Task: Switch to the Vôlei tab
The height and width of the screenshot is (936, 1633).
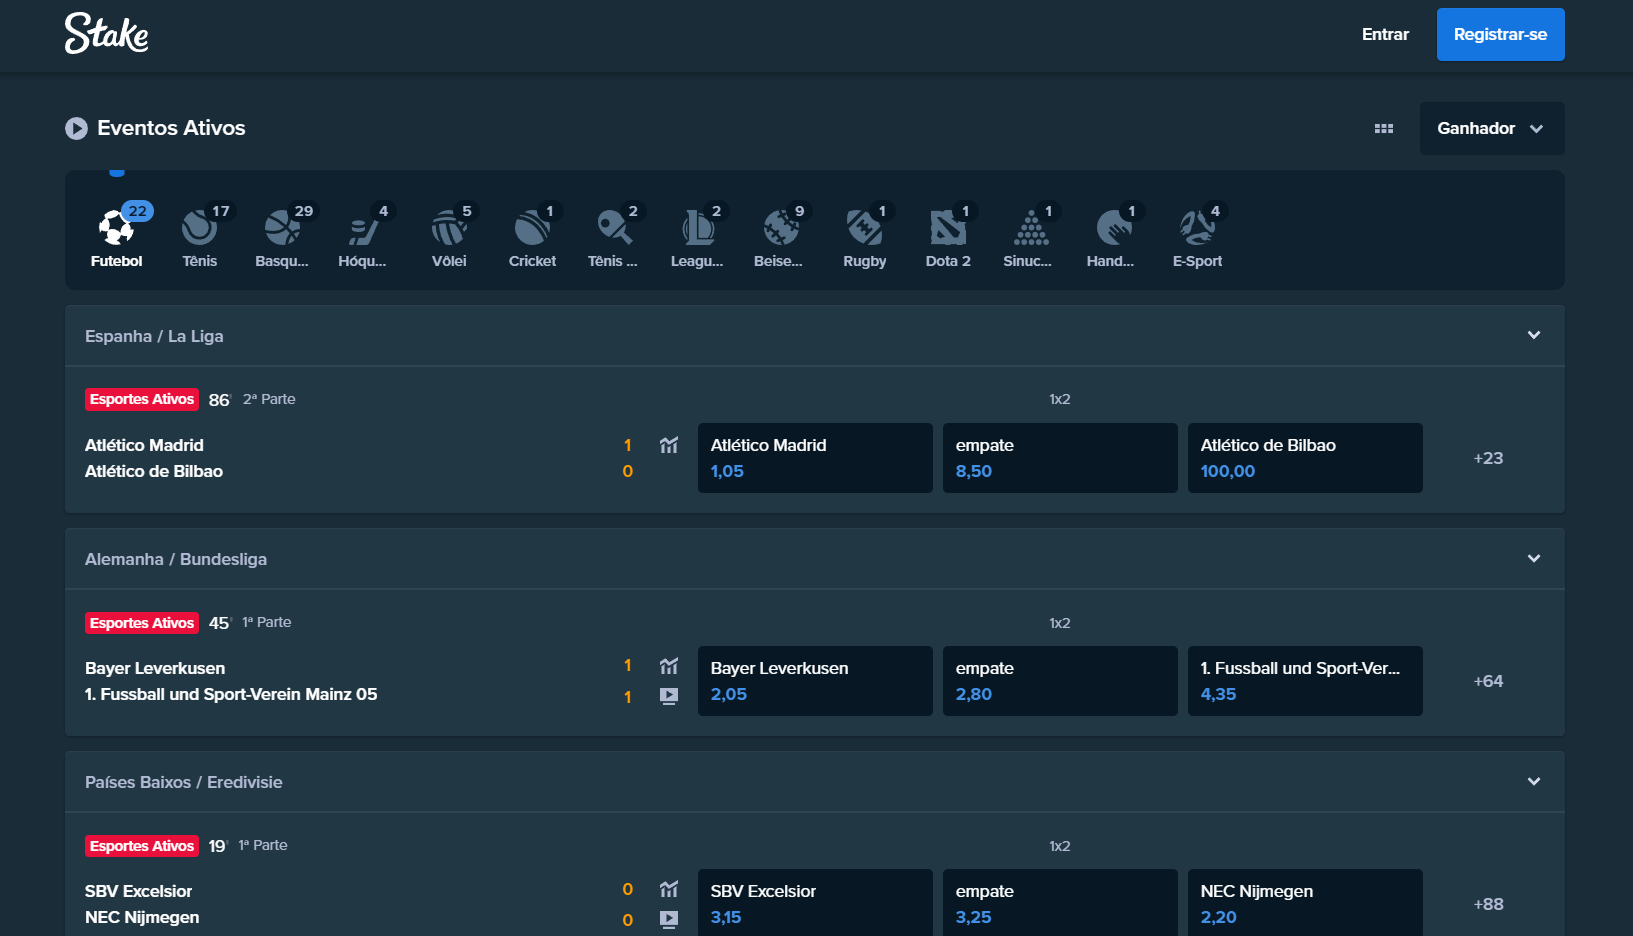Action: 449,237
